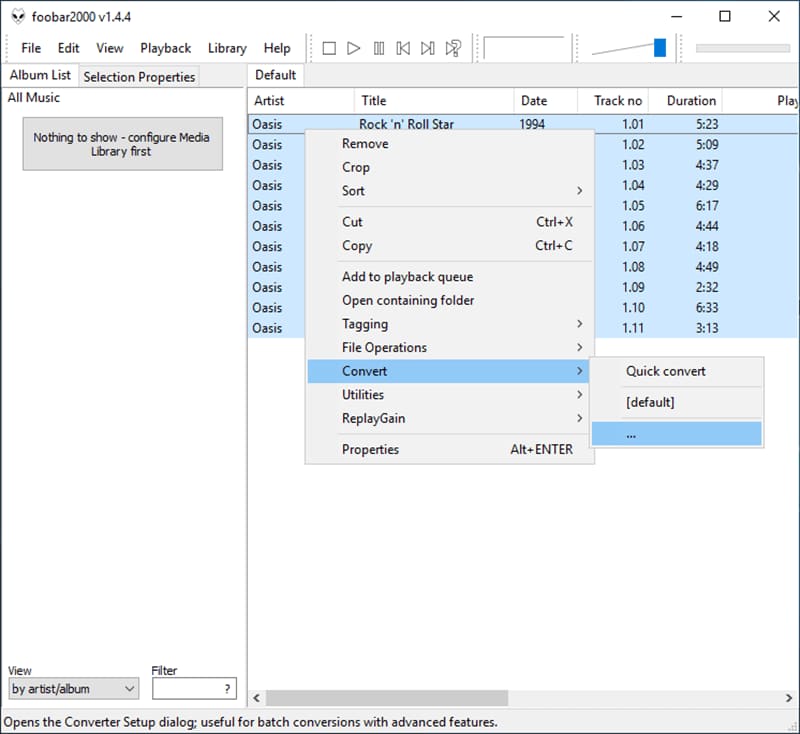The width and height of the screenshot is (800, 734).
Task: Play a random track icon
Action: tap(453, 48)
